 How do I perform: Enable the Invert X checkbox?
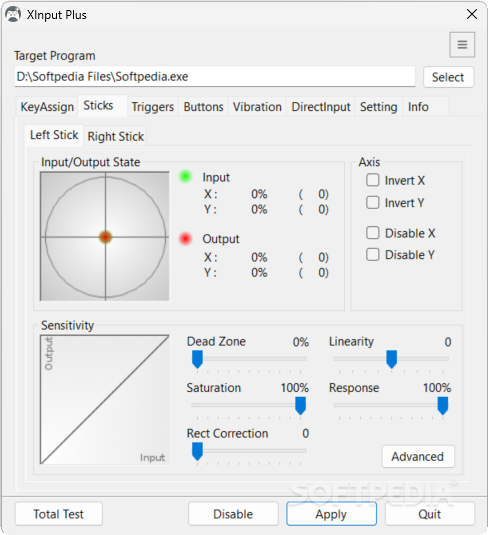click(x=372, y=180)
